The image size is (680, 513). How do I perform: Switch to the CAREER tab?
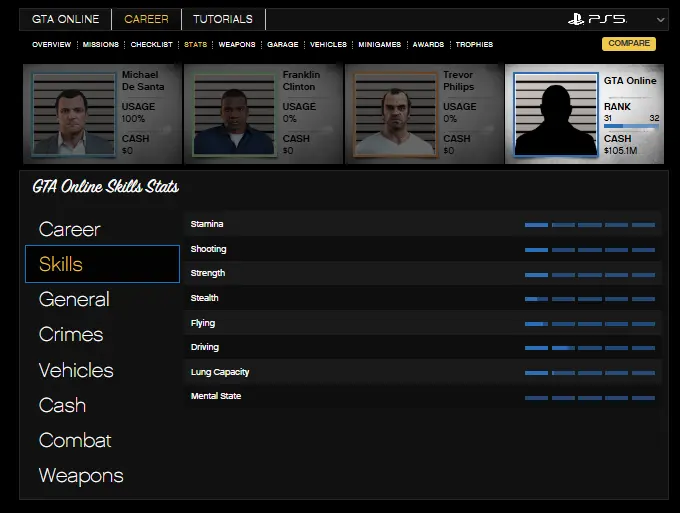[x=147, y=20]
